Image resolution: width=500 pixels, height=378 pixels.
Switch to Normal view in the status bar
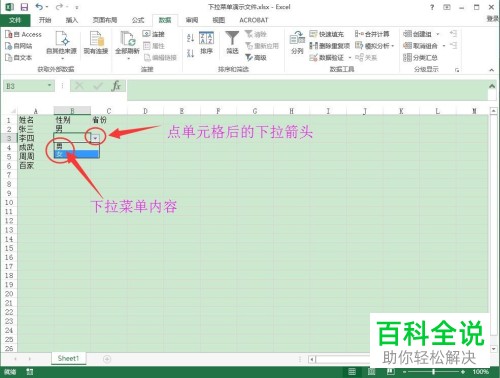[352, 372]
